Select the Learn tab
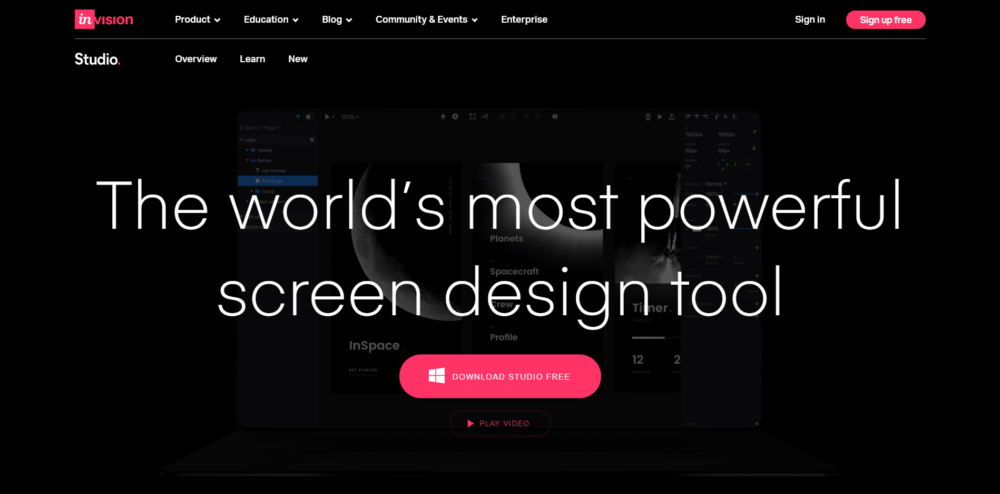Image resolution: width=1000 pixels, height=494 pixels. click(253, 59)
